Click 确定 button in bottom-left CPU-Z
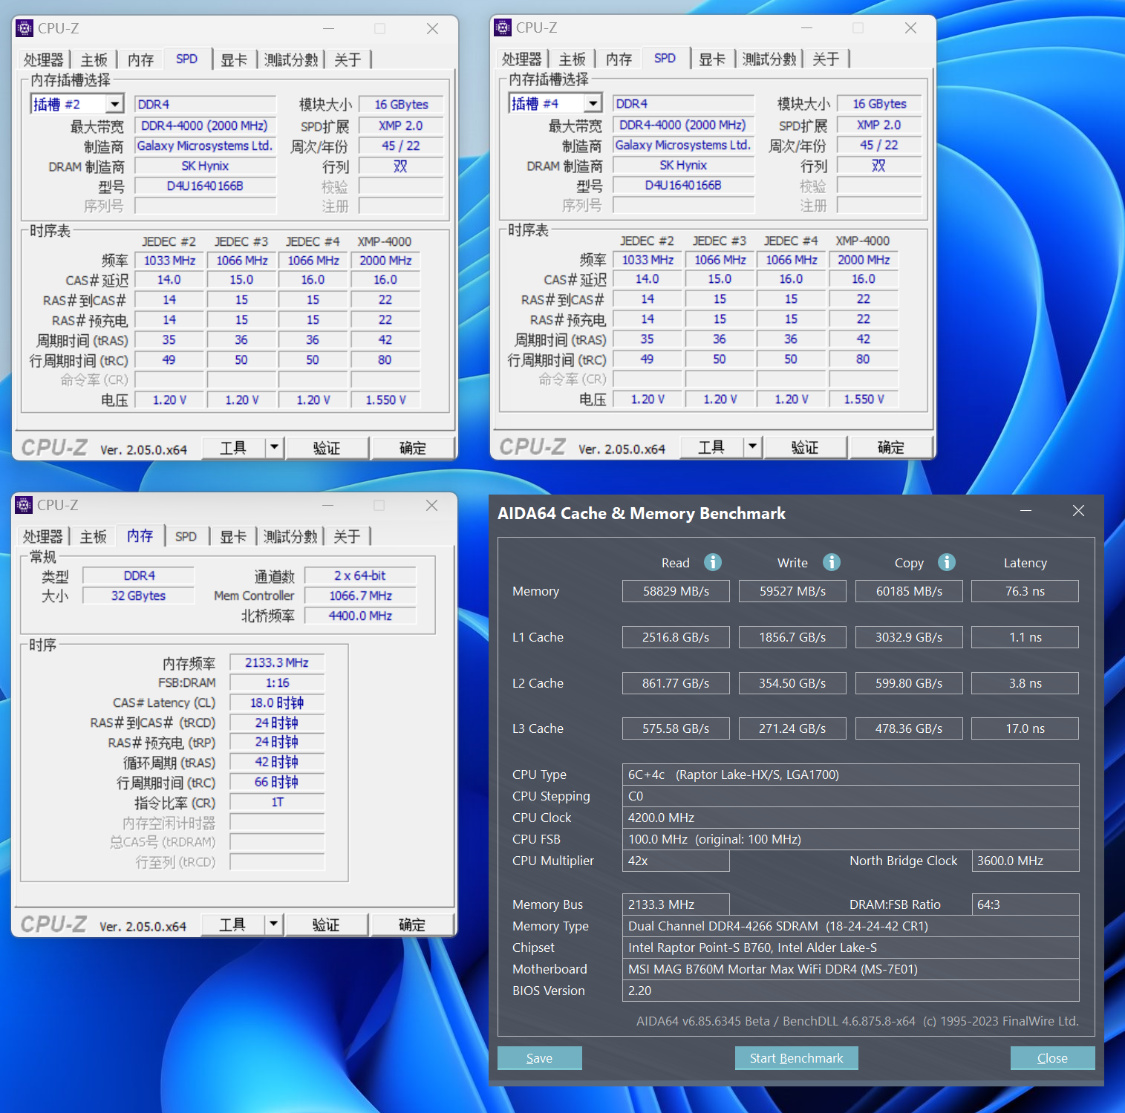The height and width of the screenshot is (1113, 1125). pyautogui.click(x=412, y=924)
